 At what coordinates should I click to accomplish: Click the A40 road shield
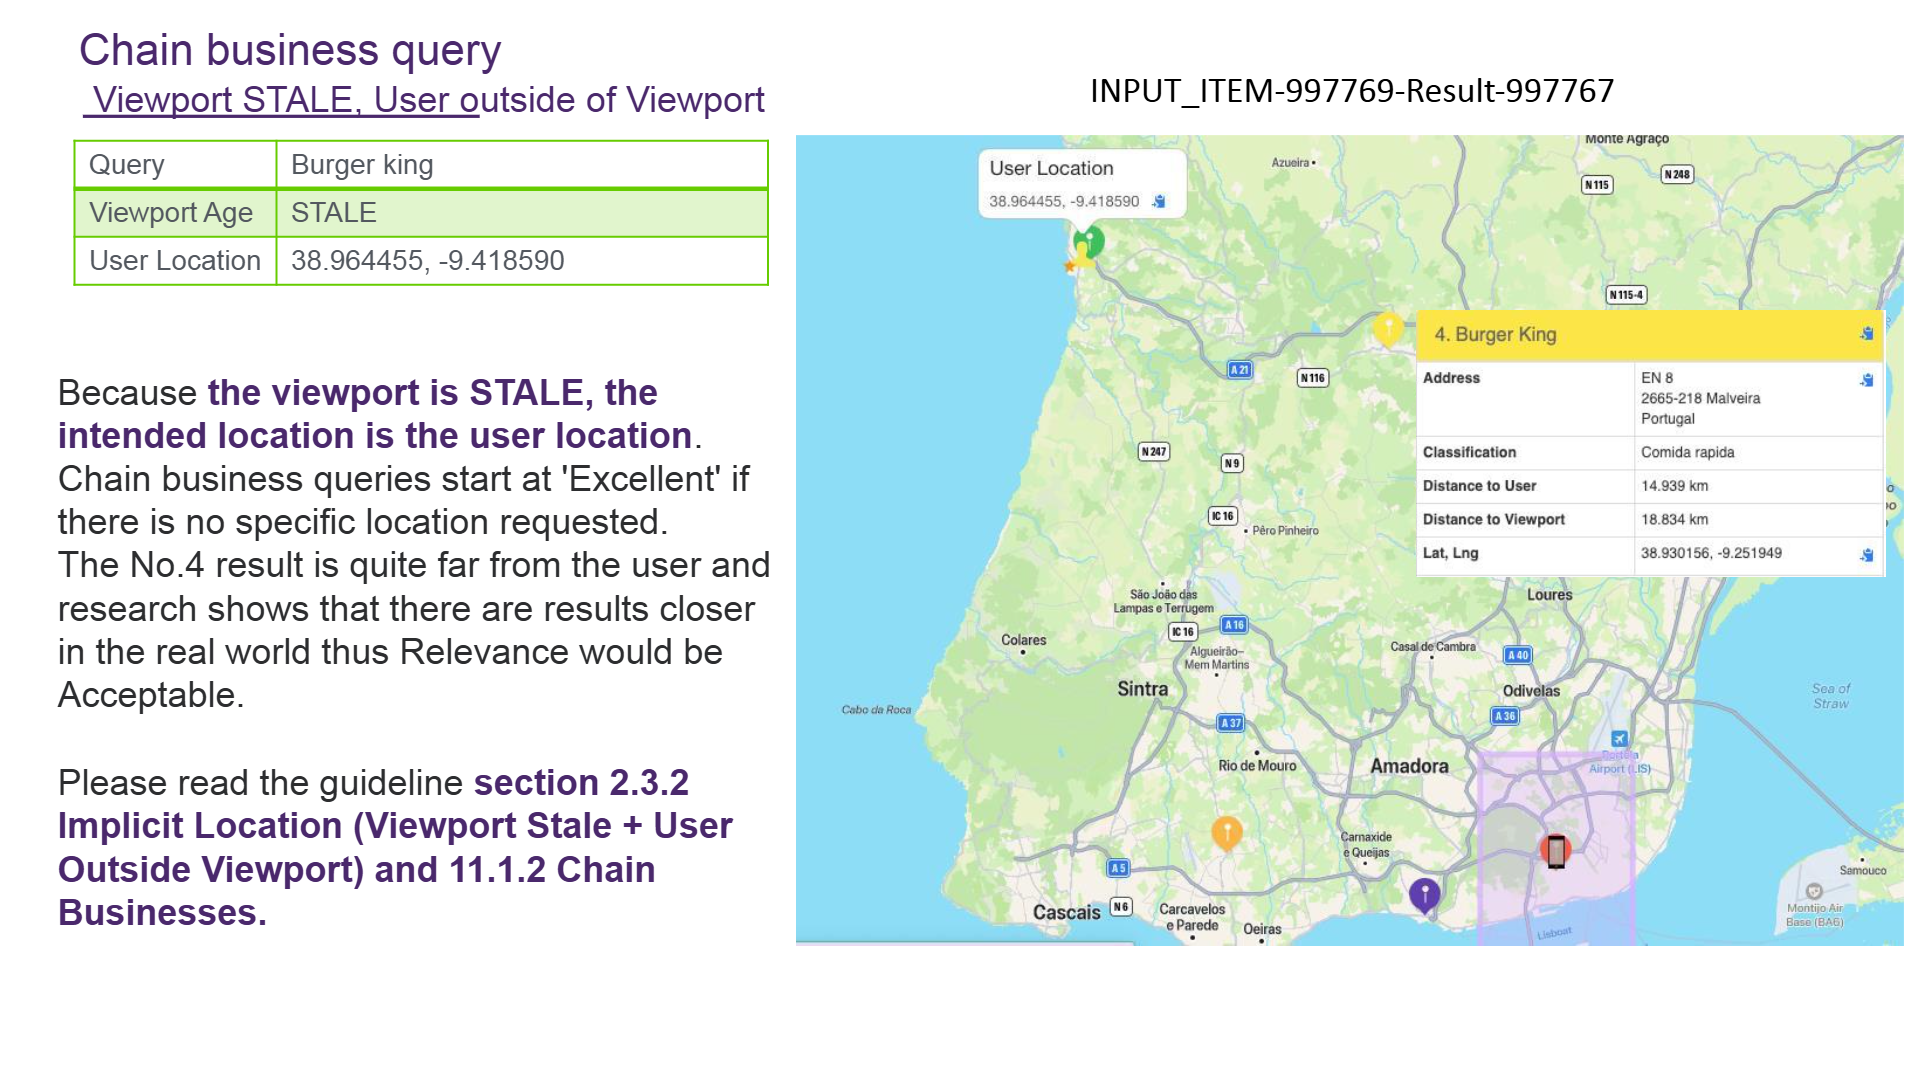[1518, 655]
